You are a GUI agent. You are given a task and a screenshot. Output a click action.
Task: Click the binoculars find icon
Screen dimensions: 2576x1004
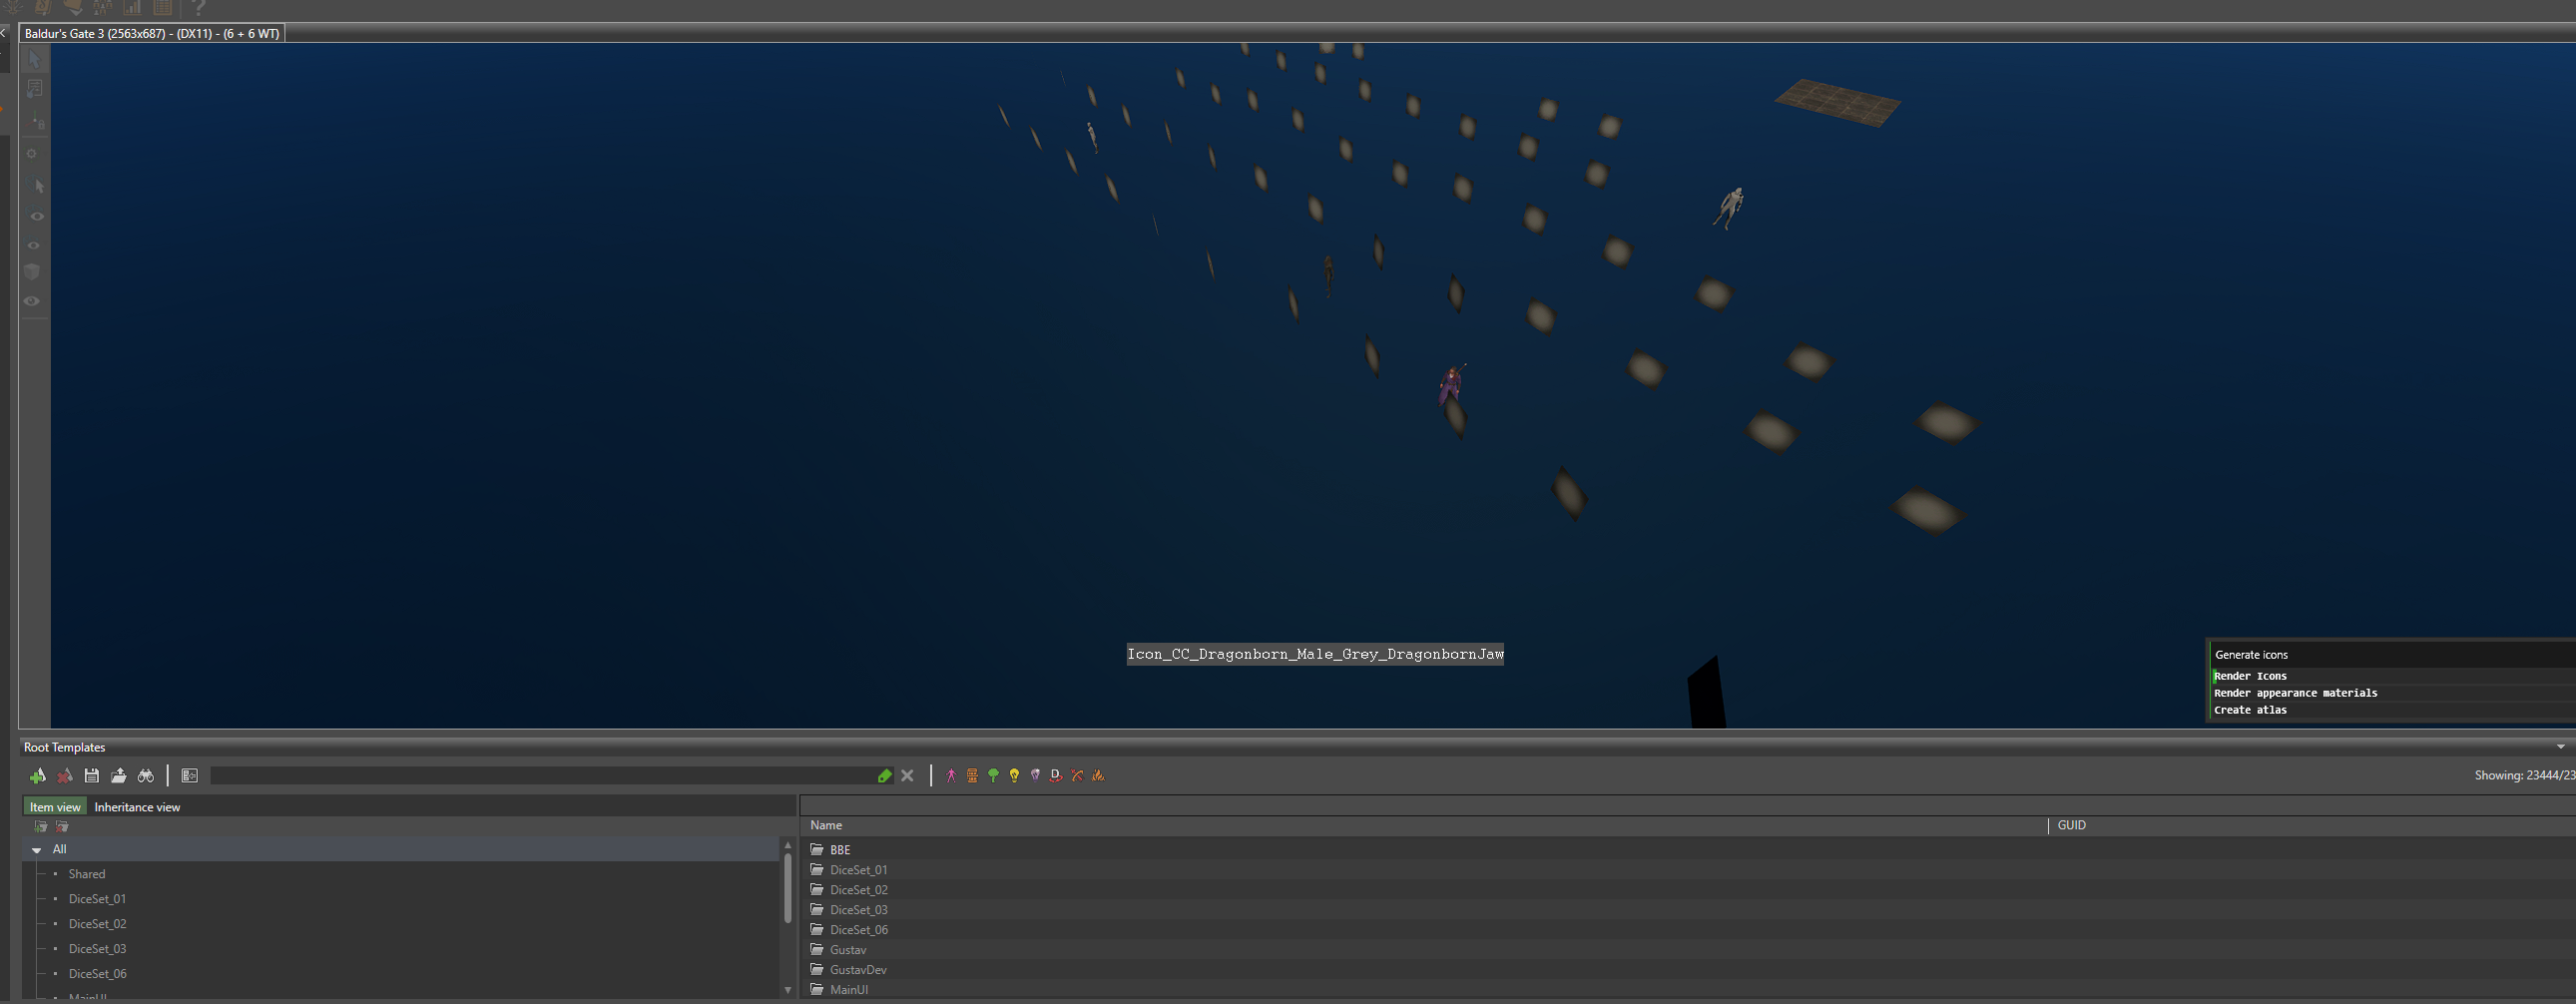pos(146,776)
